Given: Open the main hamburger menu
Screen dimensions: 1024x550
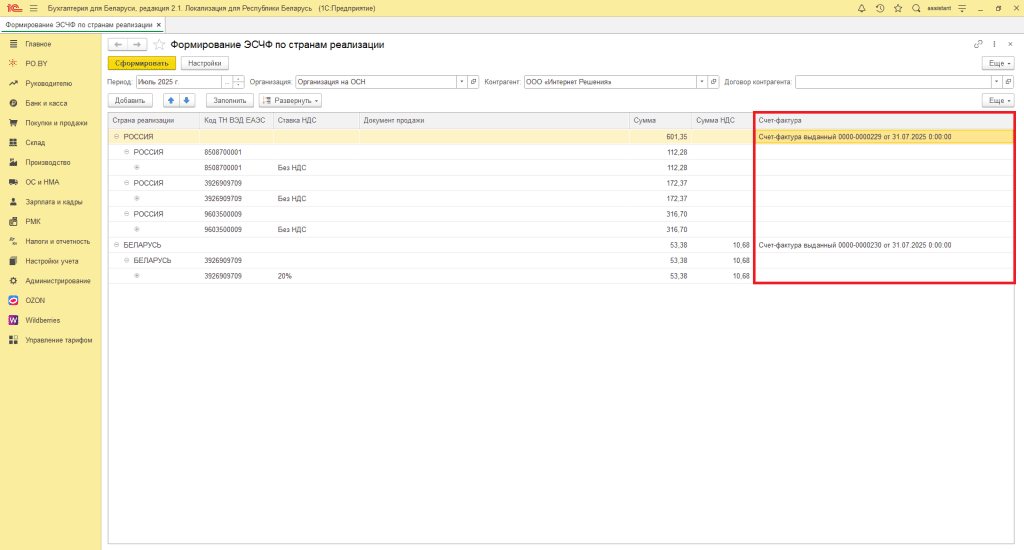Looking at the screenshot, I should point(33,8).
